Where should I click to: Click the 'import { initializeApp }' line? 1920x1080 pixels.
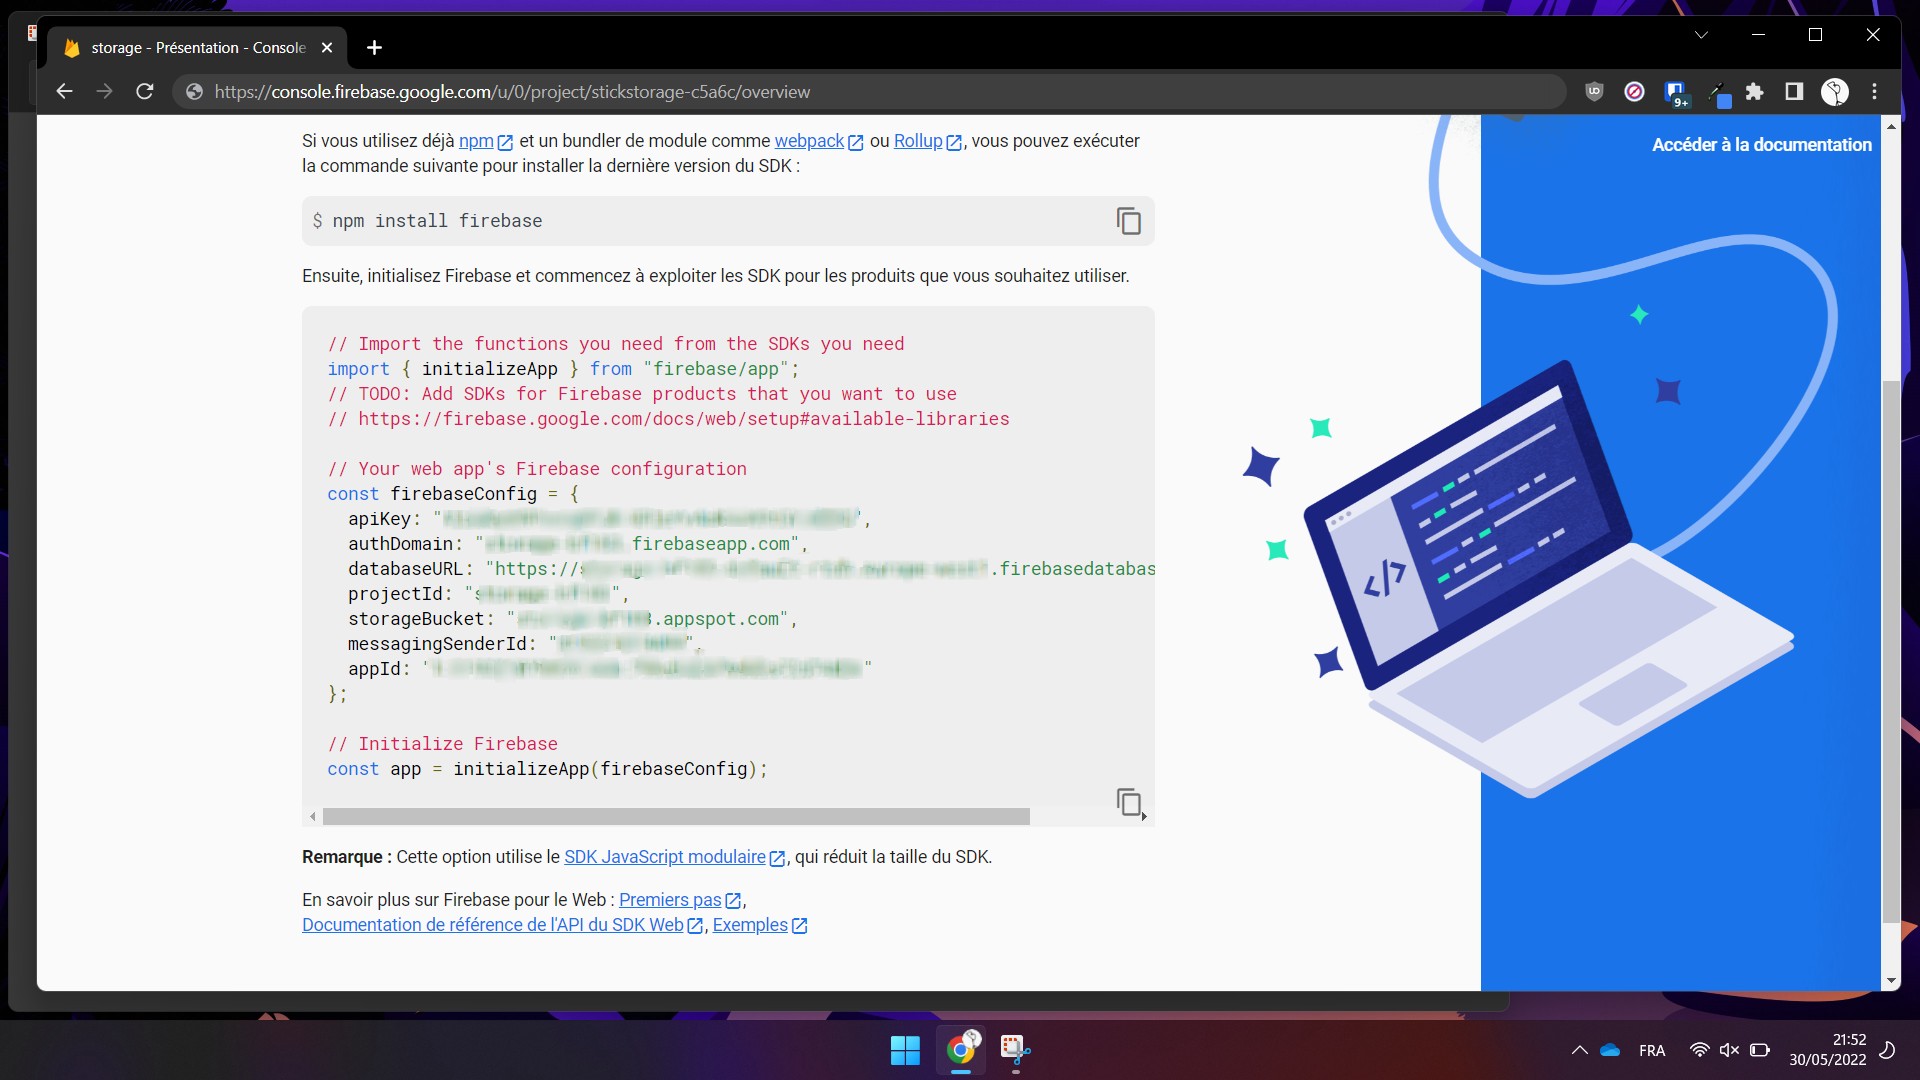(x=563, y=369)
